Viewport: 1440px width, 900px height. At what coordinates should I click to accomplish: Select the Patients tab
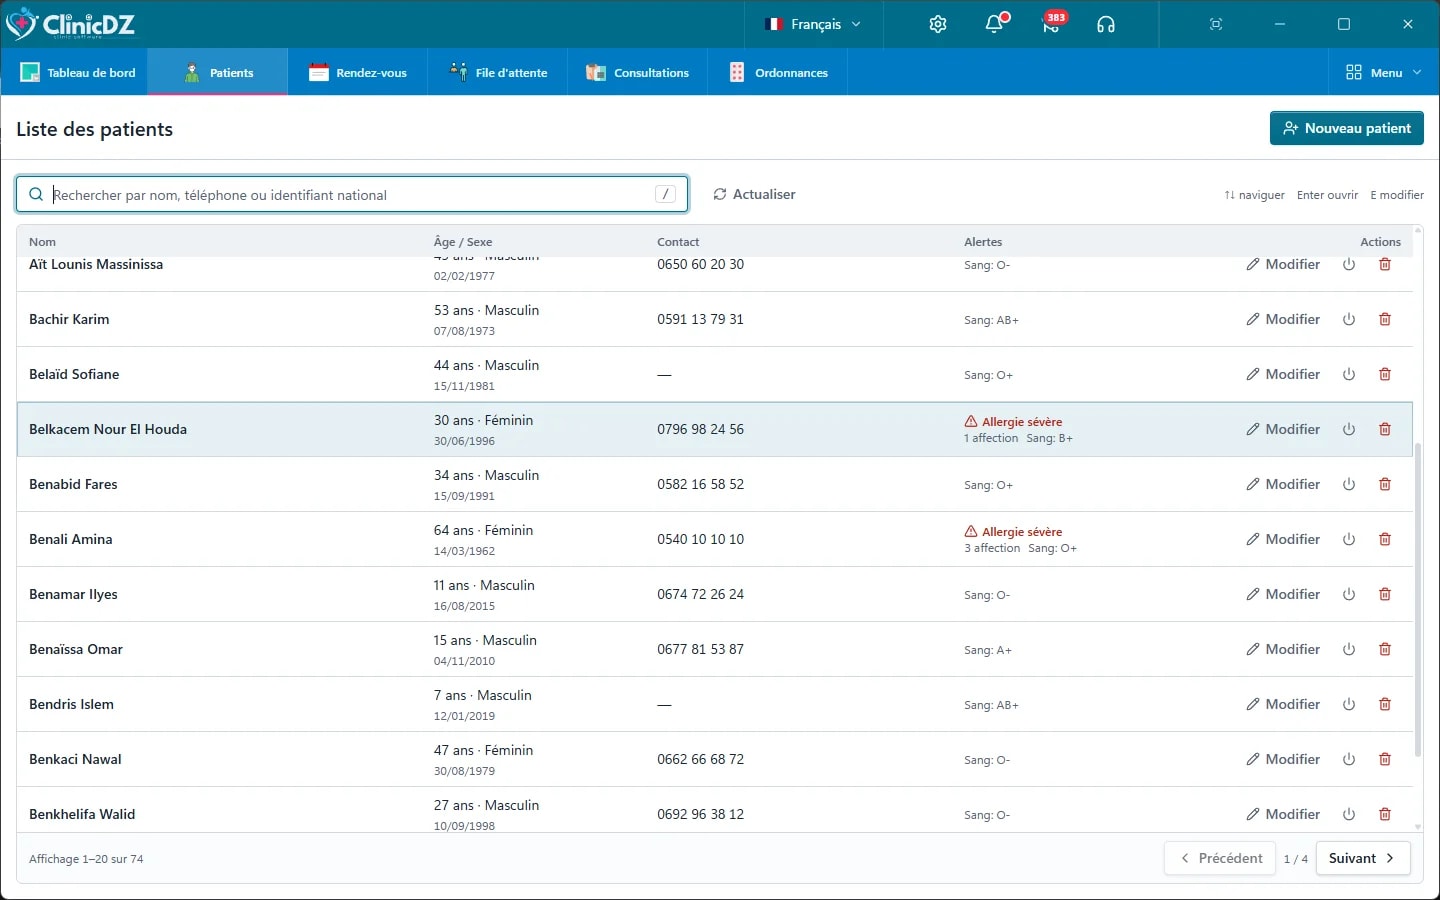[218, 72]
